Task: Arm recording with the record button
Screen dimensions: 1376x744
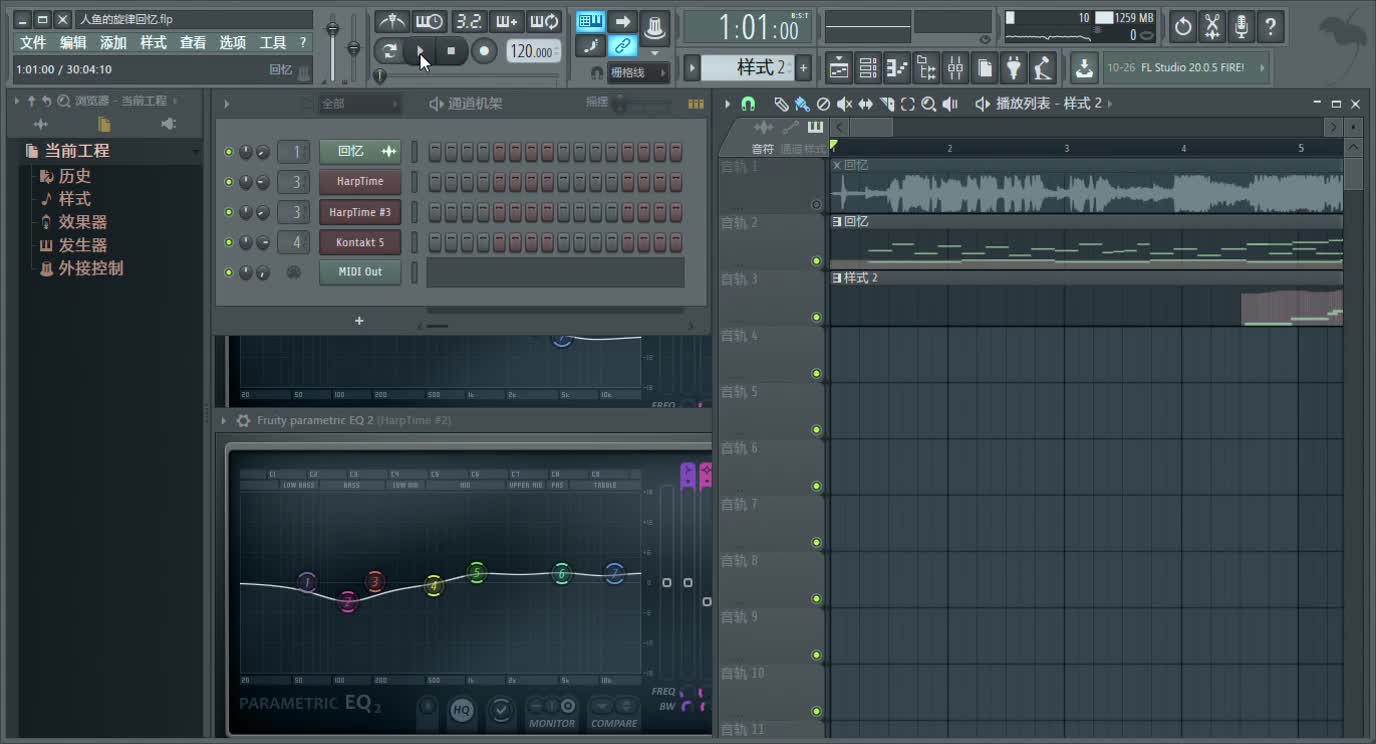Action: click(x=484, y=51)
